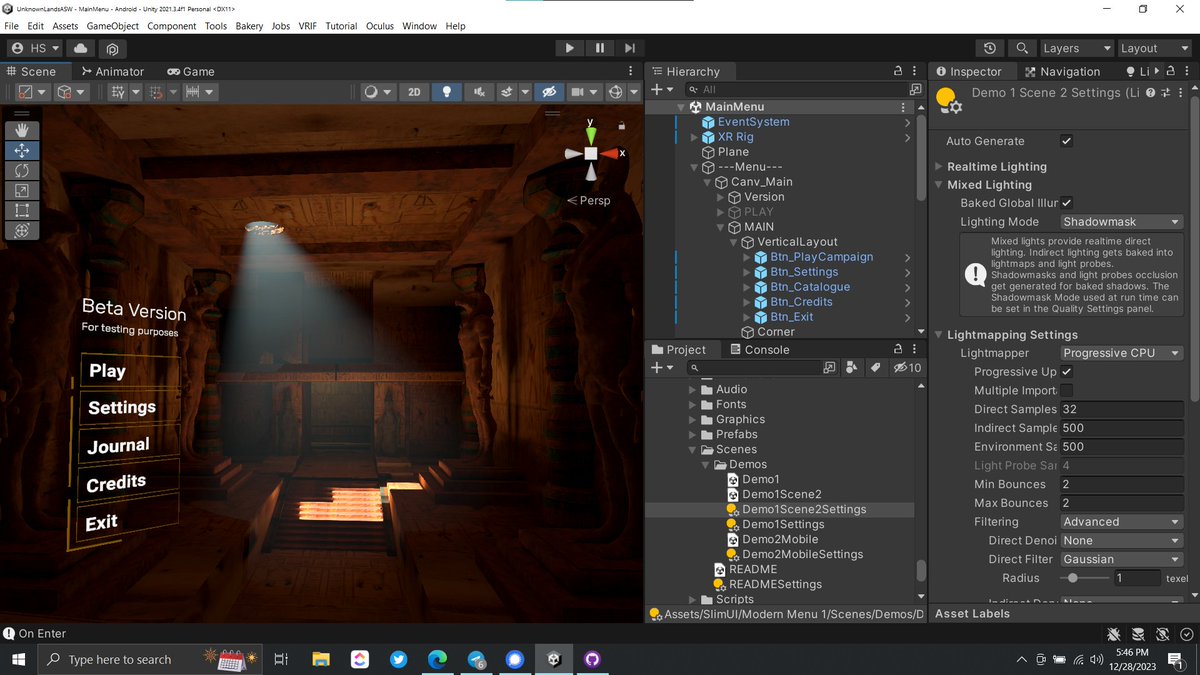Switch to the Game tab
The height and width of the screenshot is (675, 1200).
(x=190, y=72)
